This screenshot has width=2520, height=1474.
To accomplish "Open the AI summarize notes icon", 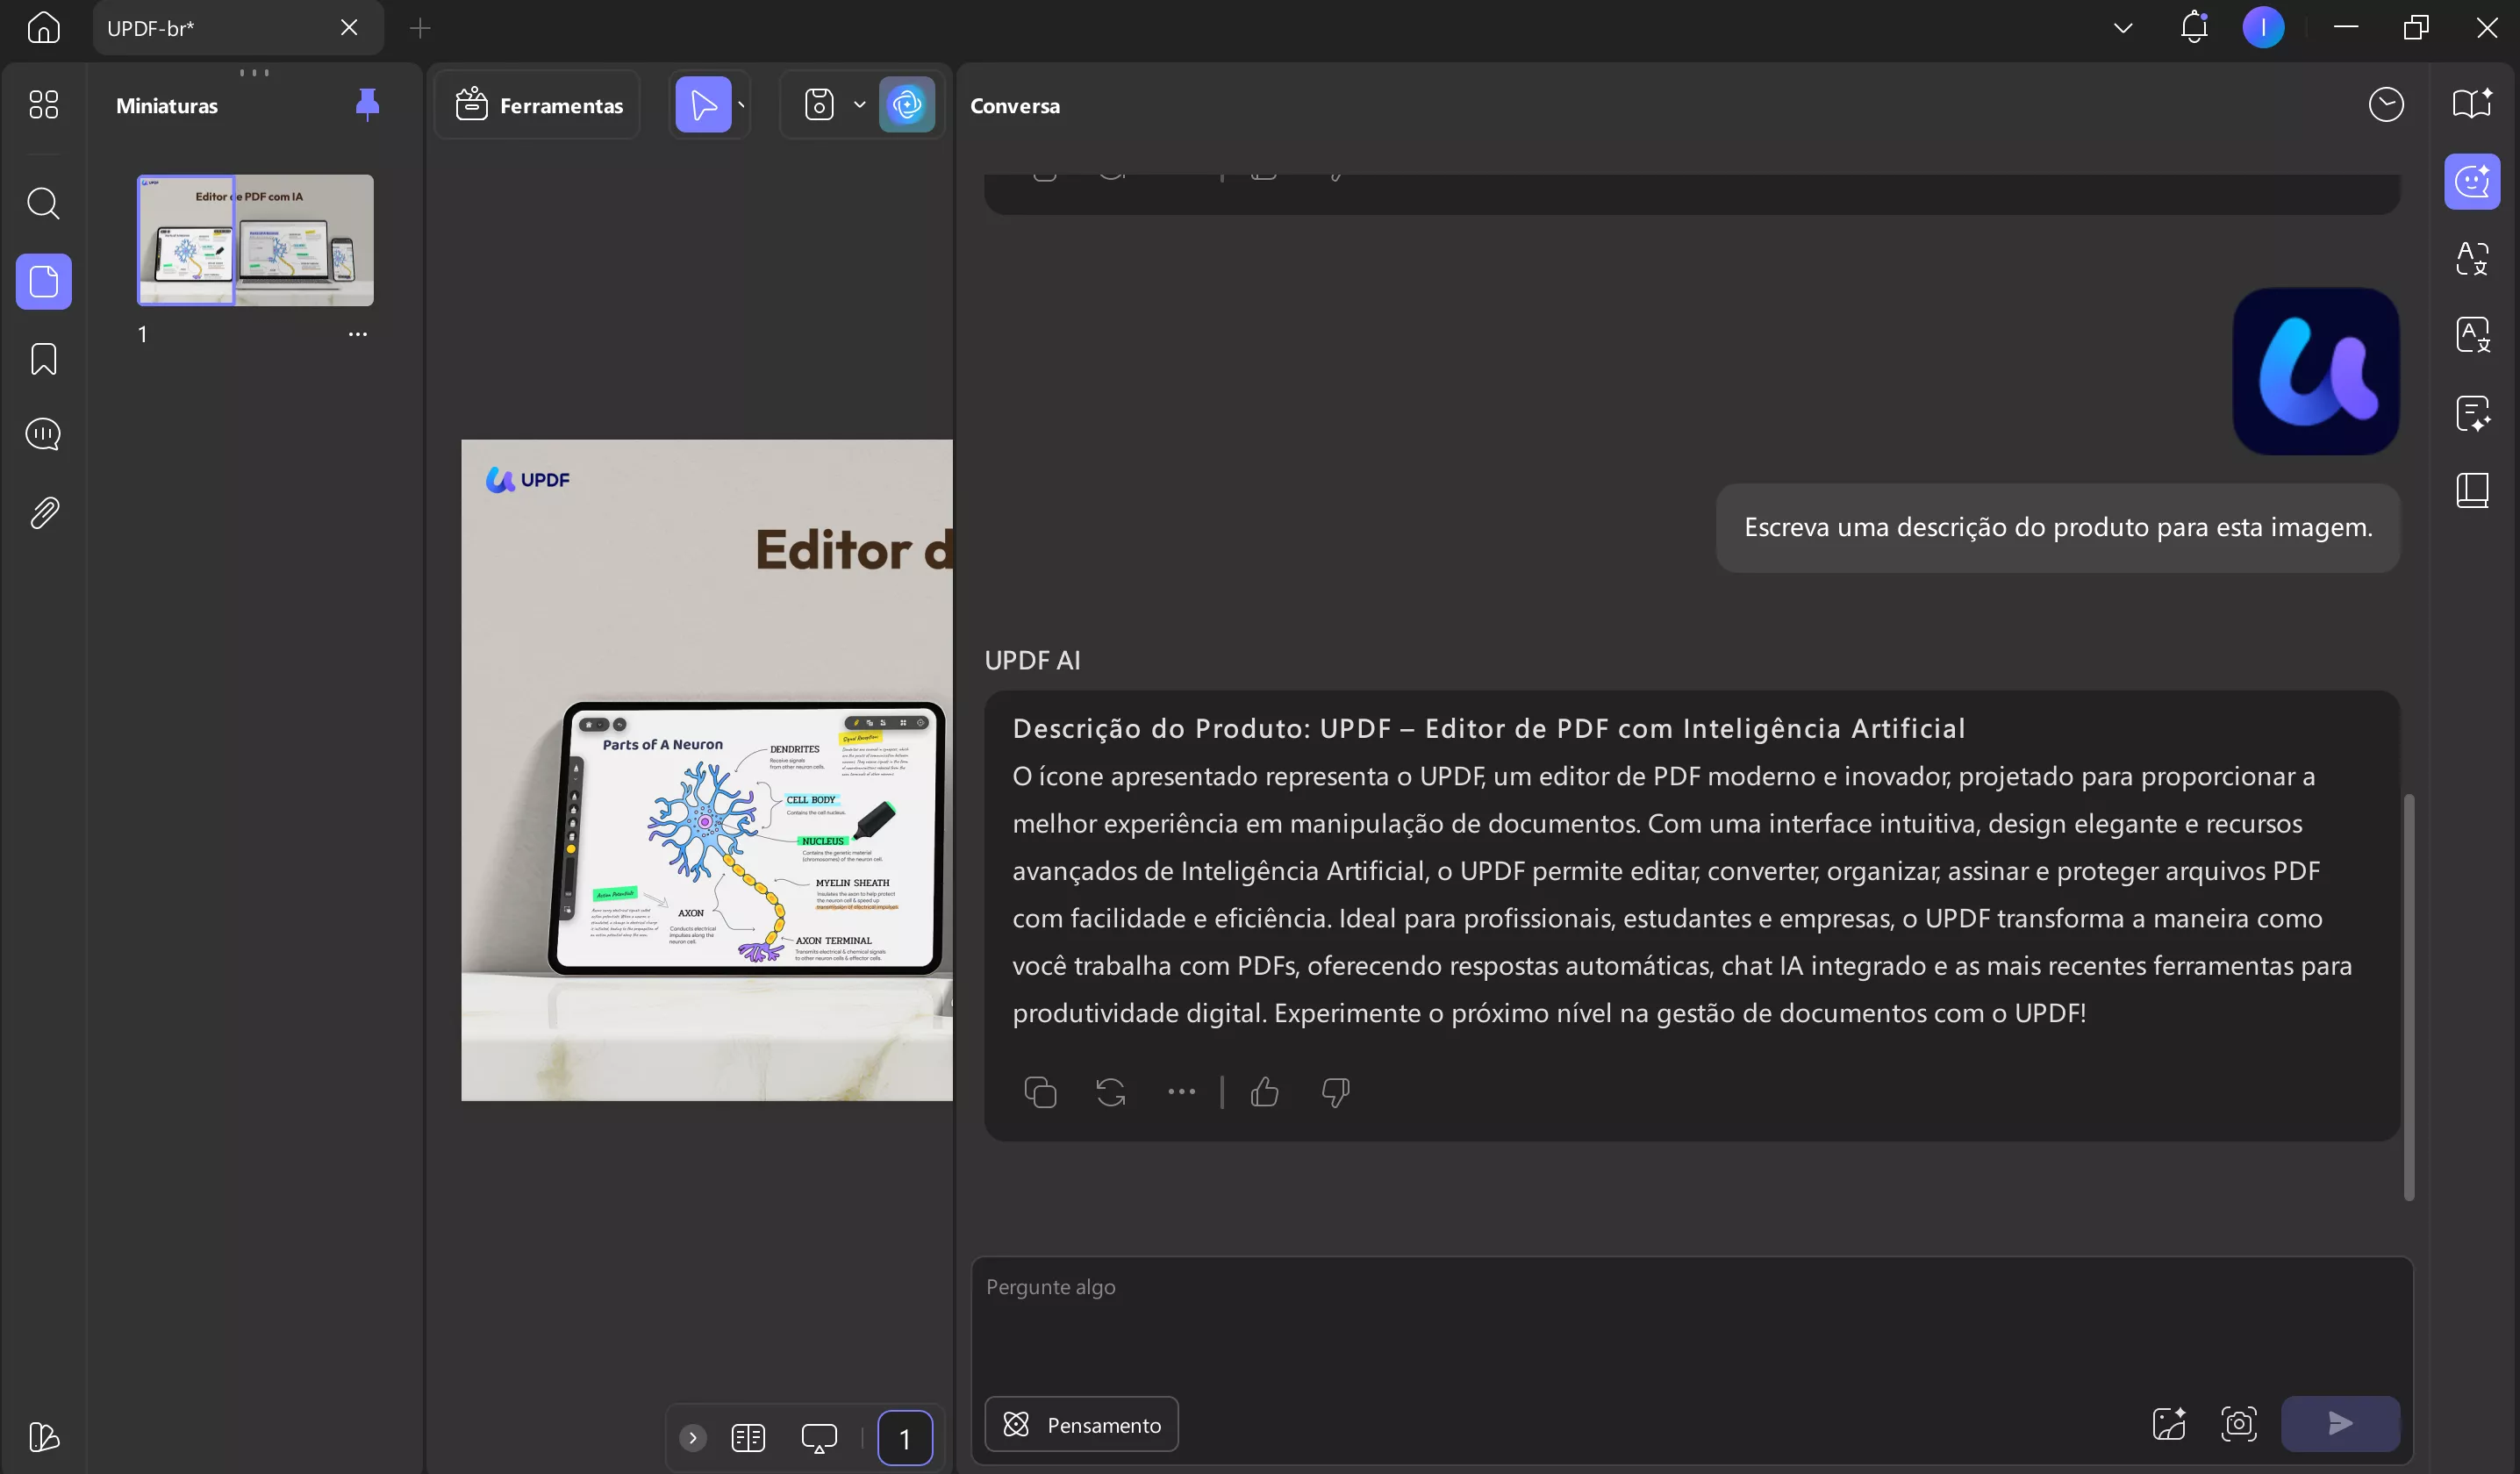I will coord(2472,413).
